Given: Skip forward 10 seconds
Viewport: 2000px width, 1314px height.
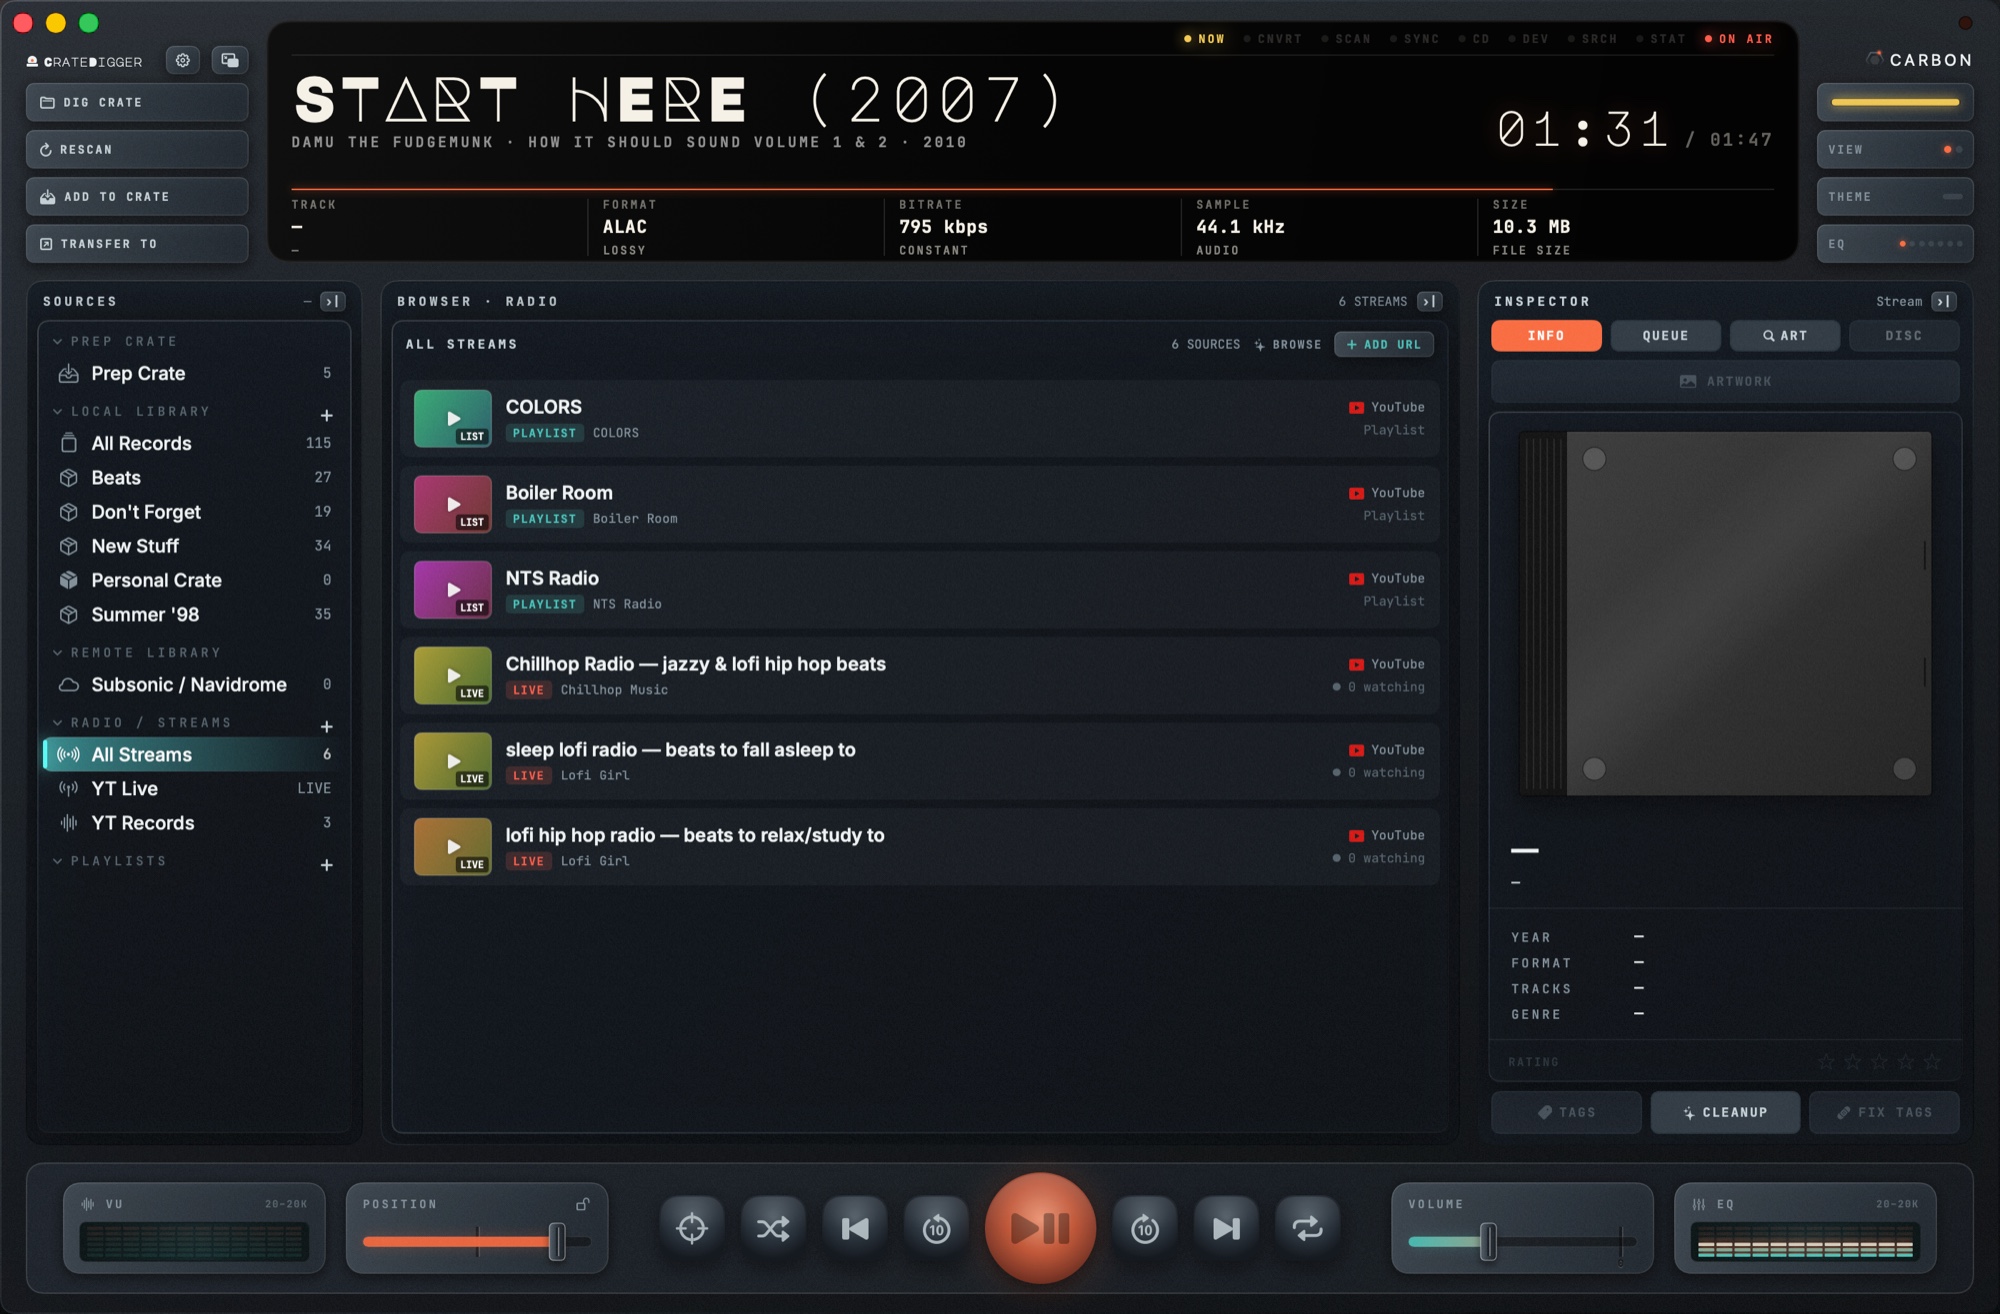Looking at the screenshot, I should tap(1145, 1228).
